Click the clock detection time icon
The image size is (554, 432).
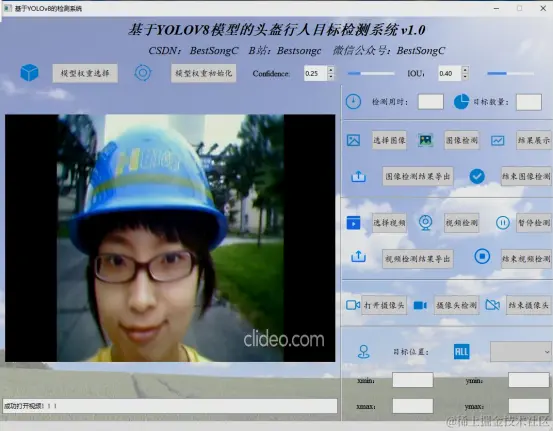pyautogui.click(x=353, y=102)
